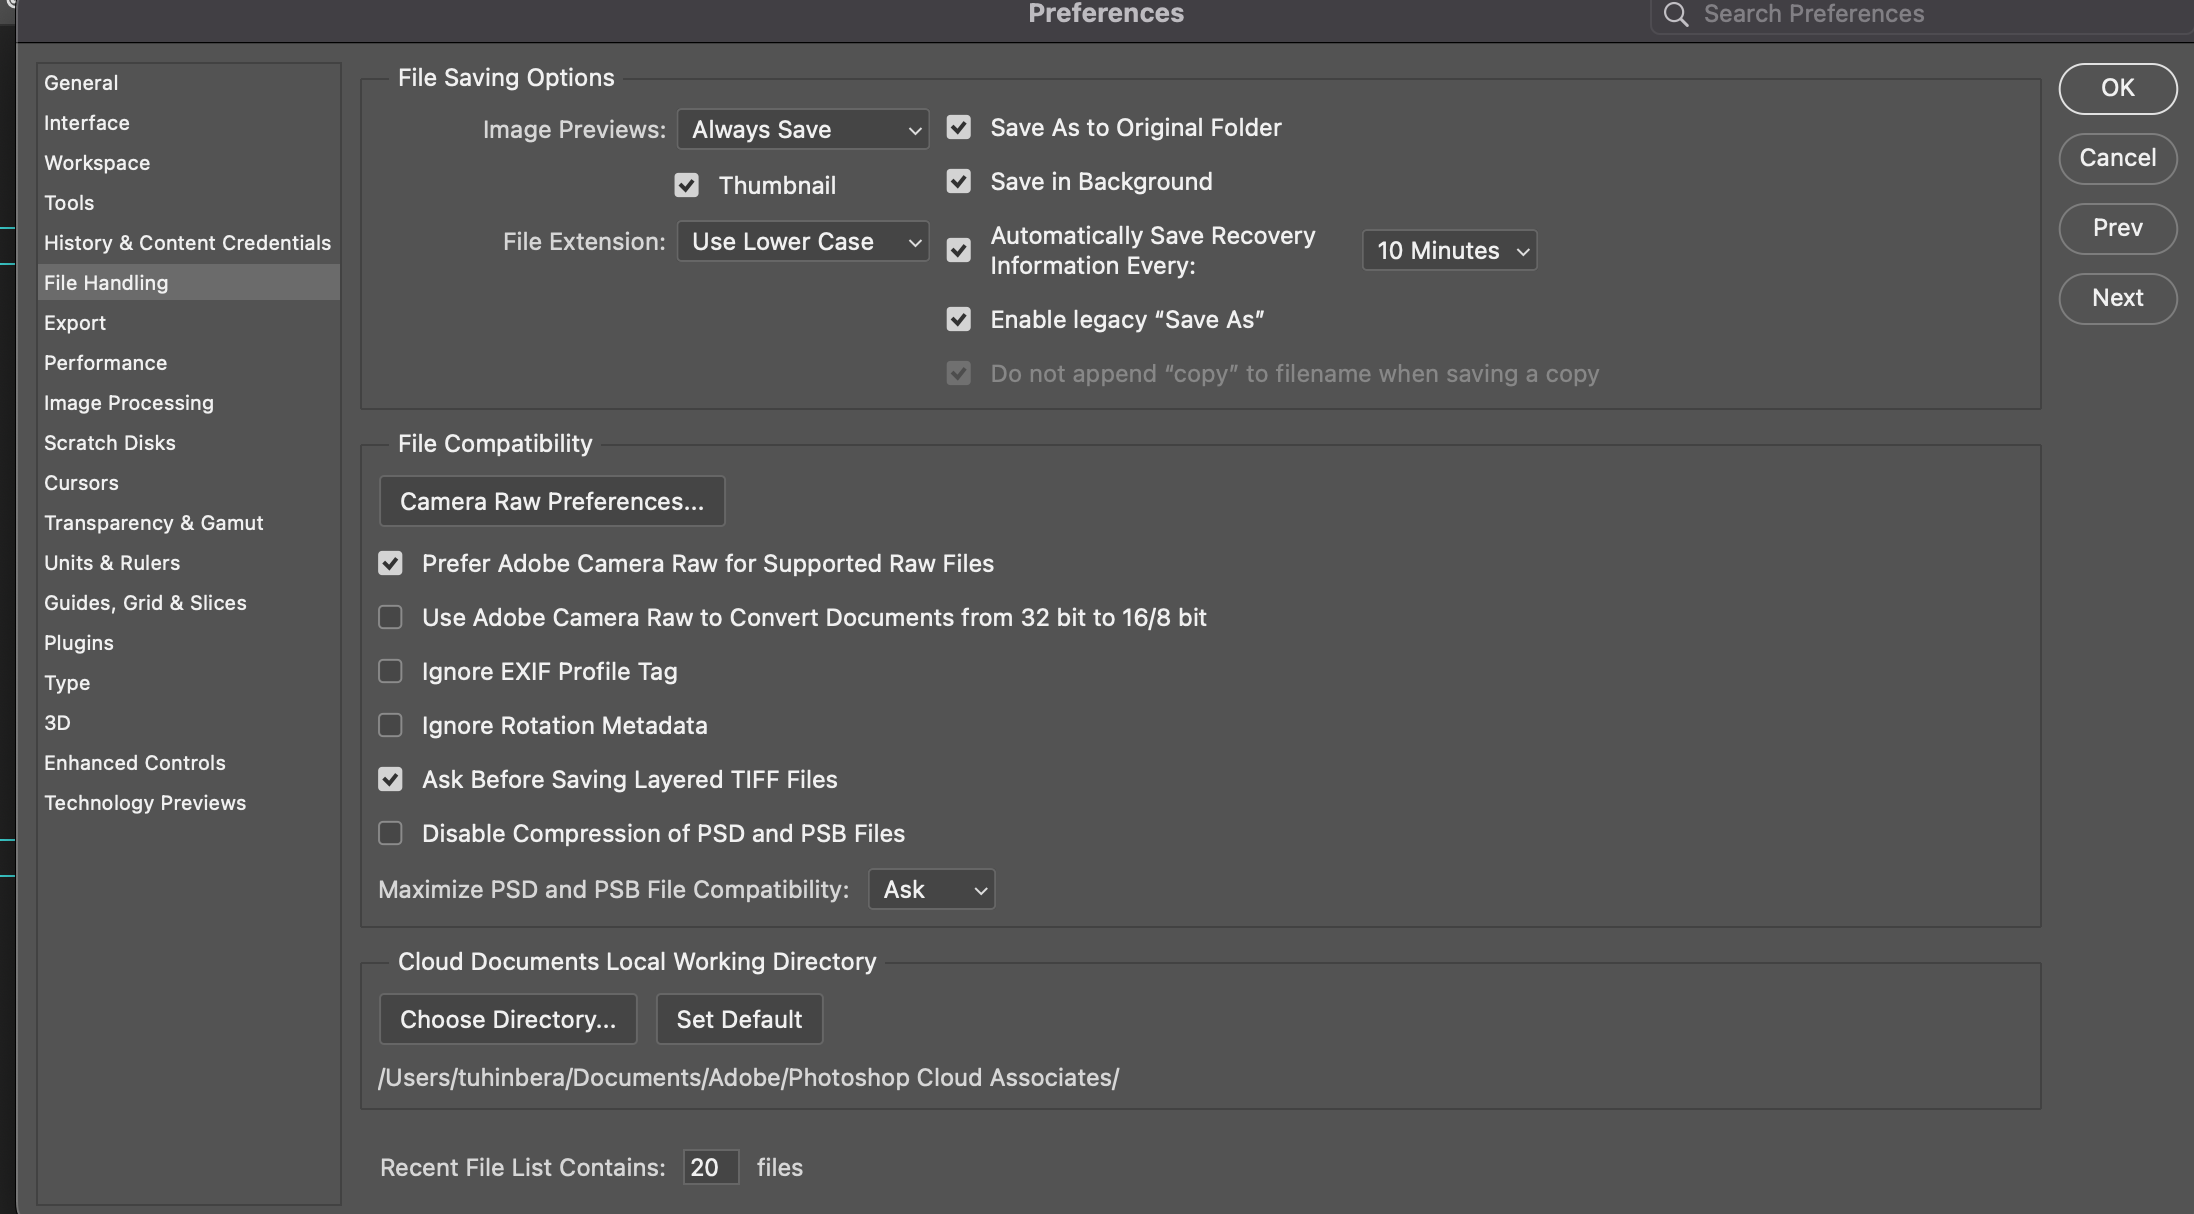Viewport: 2194px width, 1214px height.
Task: Switch to the Performance preferences page
Action: [x=105, y=362]
